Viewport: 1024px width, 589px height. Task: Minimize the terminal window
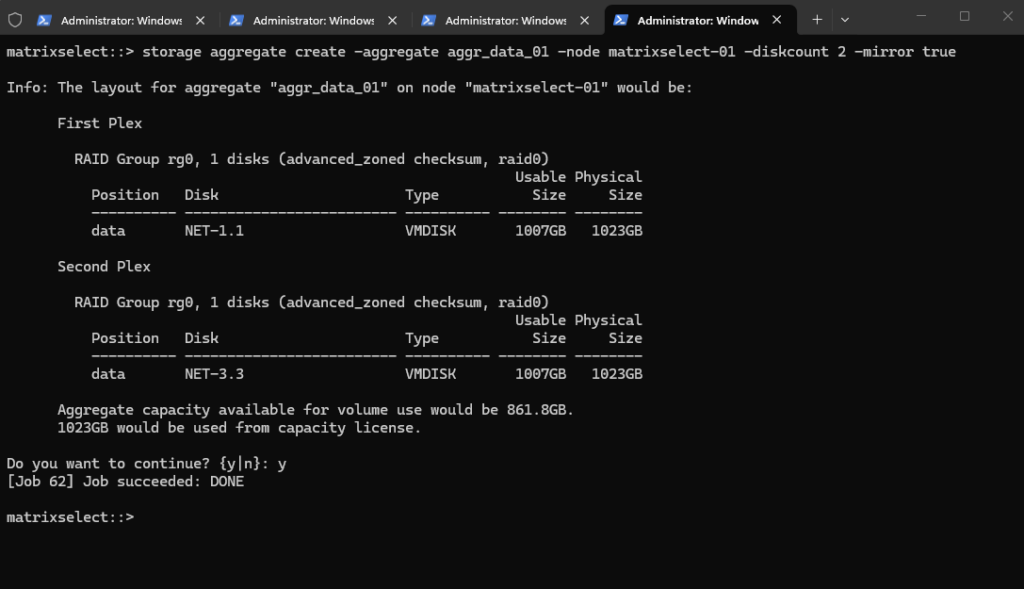pyautogui.click(x=919, y=16)
